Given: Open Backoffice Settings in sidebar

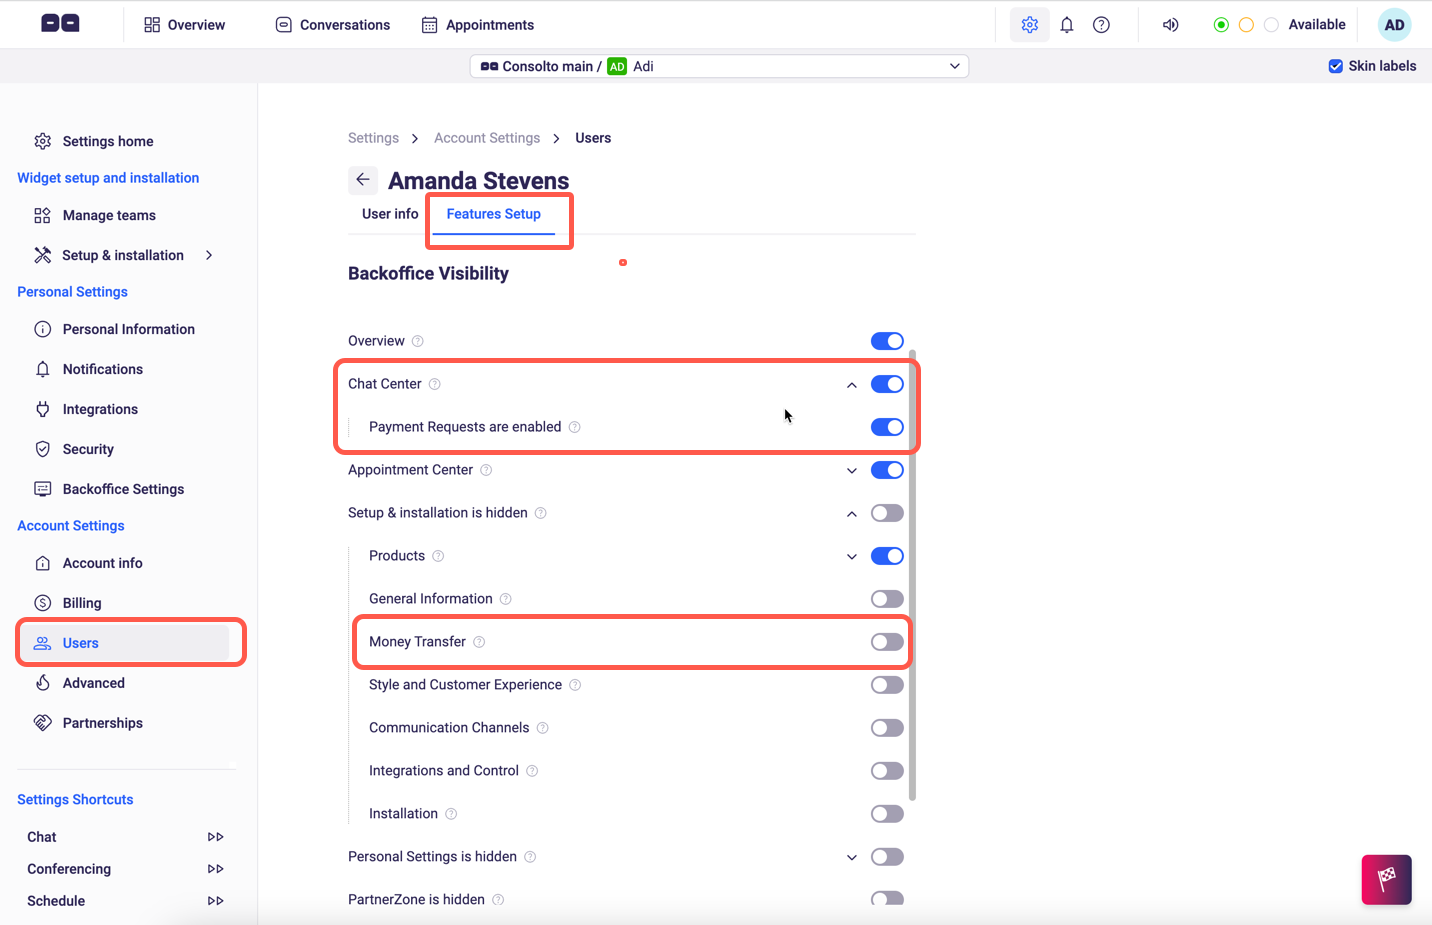Looking at the screenshot, I should pyautogui.click(x=109, y=489).
